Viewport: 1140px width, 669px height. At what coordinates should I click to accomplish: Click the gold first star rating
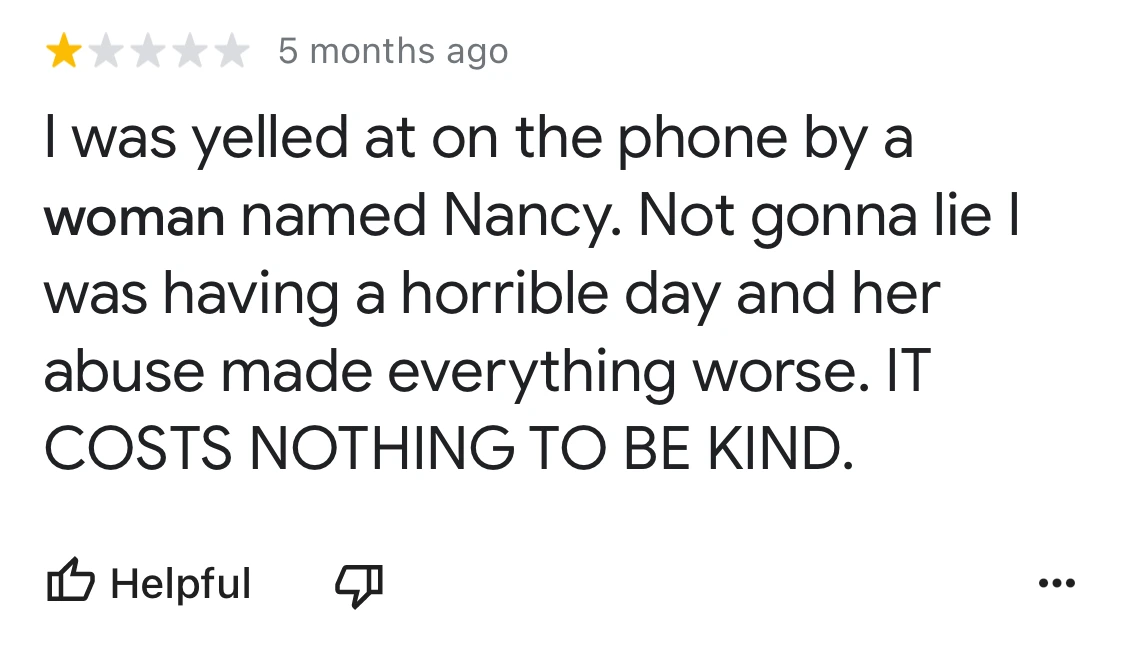point(63,51)
